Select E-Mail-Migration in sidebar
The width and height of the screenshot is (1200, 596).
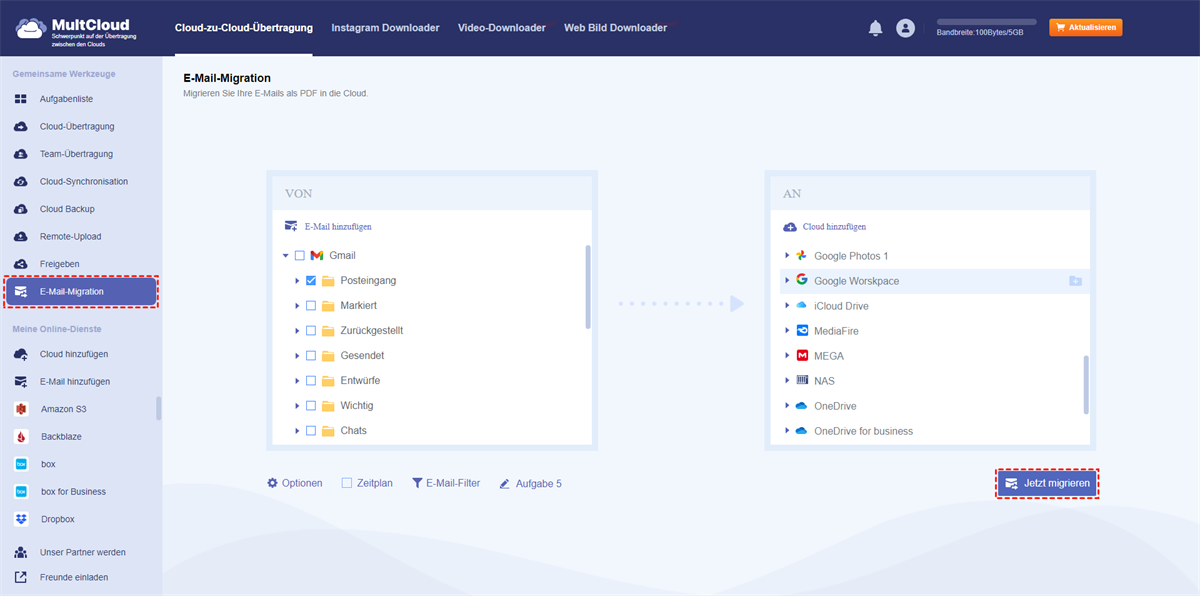tap(81, 292)
